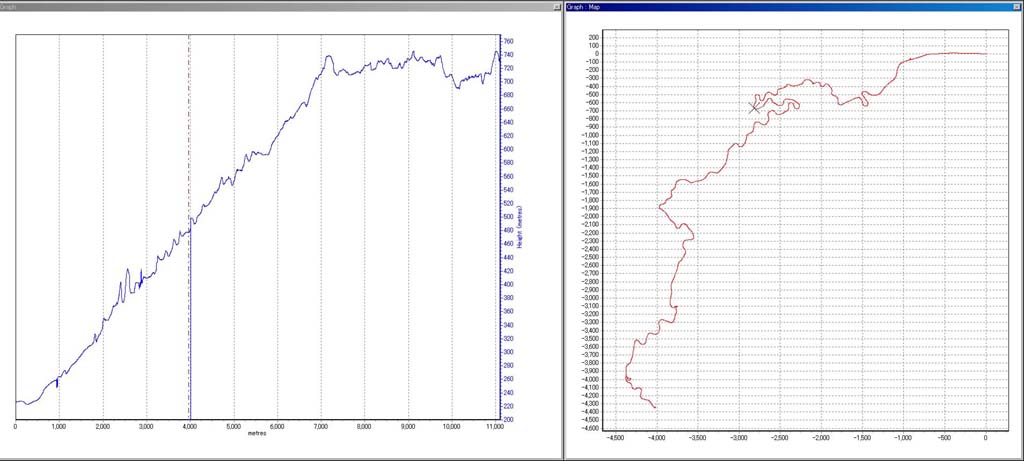Click the Graph : Map title bar

(780, 6)
